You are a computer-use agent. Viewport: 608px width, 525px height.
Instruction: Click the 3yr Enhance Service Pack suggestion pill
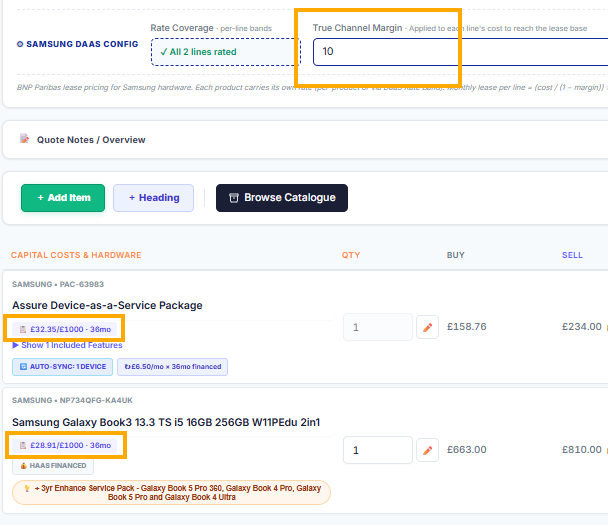tap(171, 492)
